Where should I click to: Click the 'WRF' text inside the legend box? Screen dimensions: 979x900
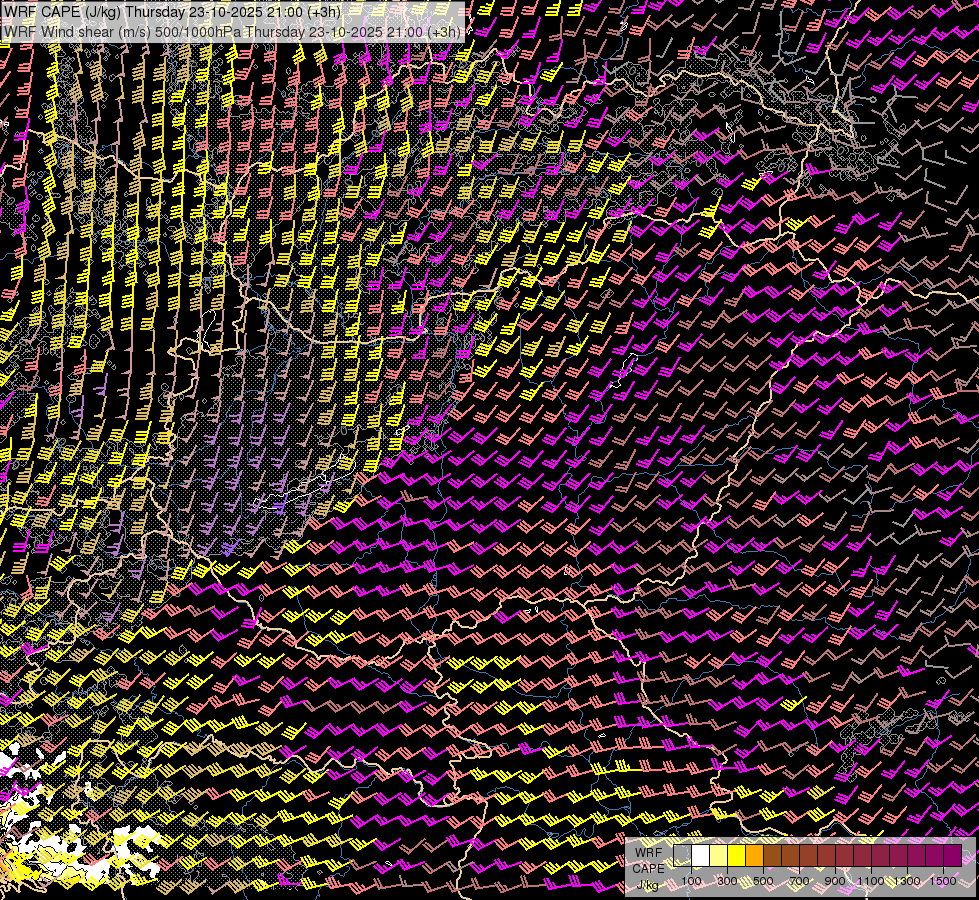point(648,853)
